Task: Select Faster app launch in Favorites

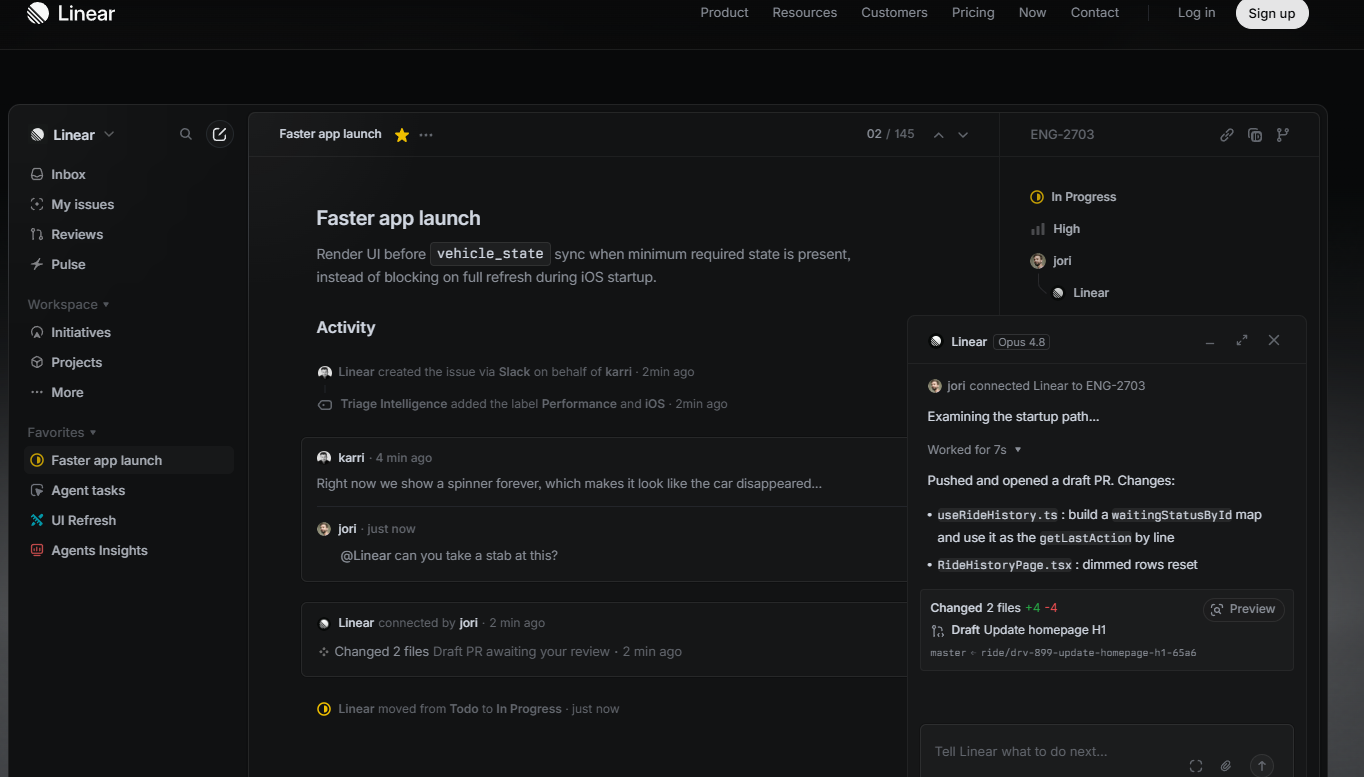Action: (x=129, y=460)
